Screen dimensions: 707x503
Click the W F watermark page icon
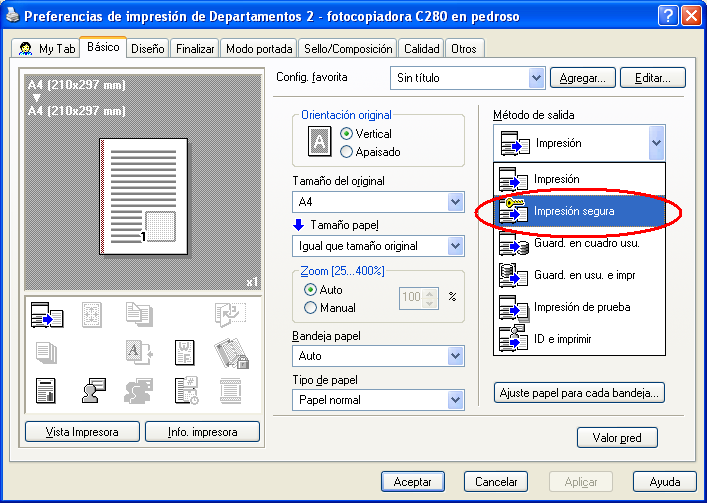coord(185,352)
